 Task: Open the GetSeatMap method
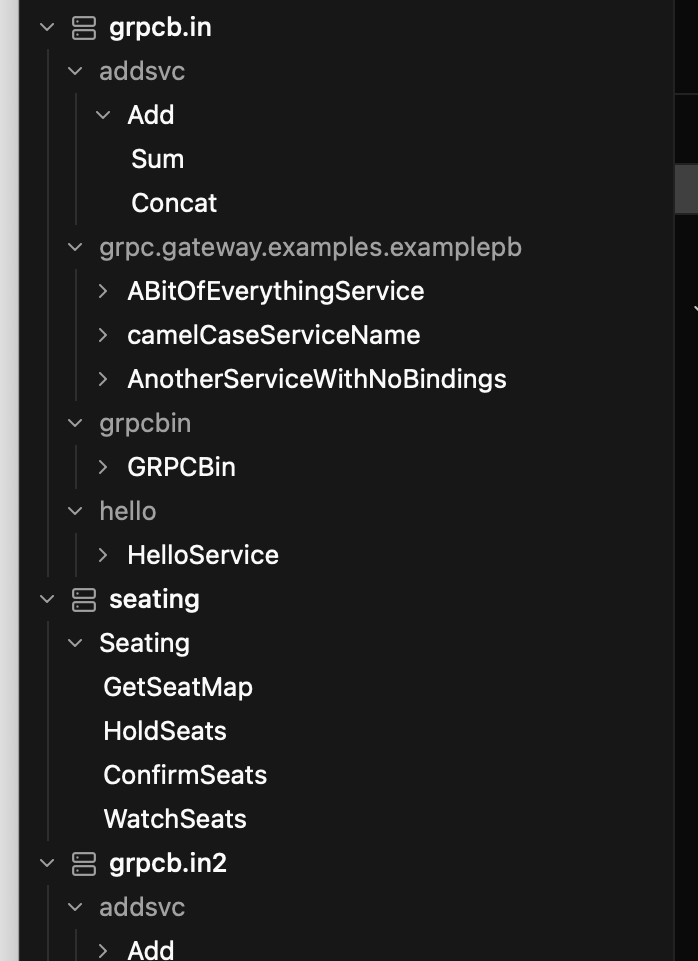pos(178,687)
